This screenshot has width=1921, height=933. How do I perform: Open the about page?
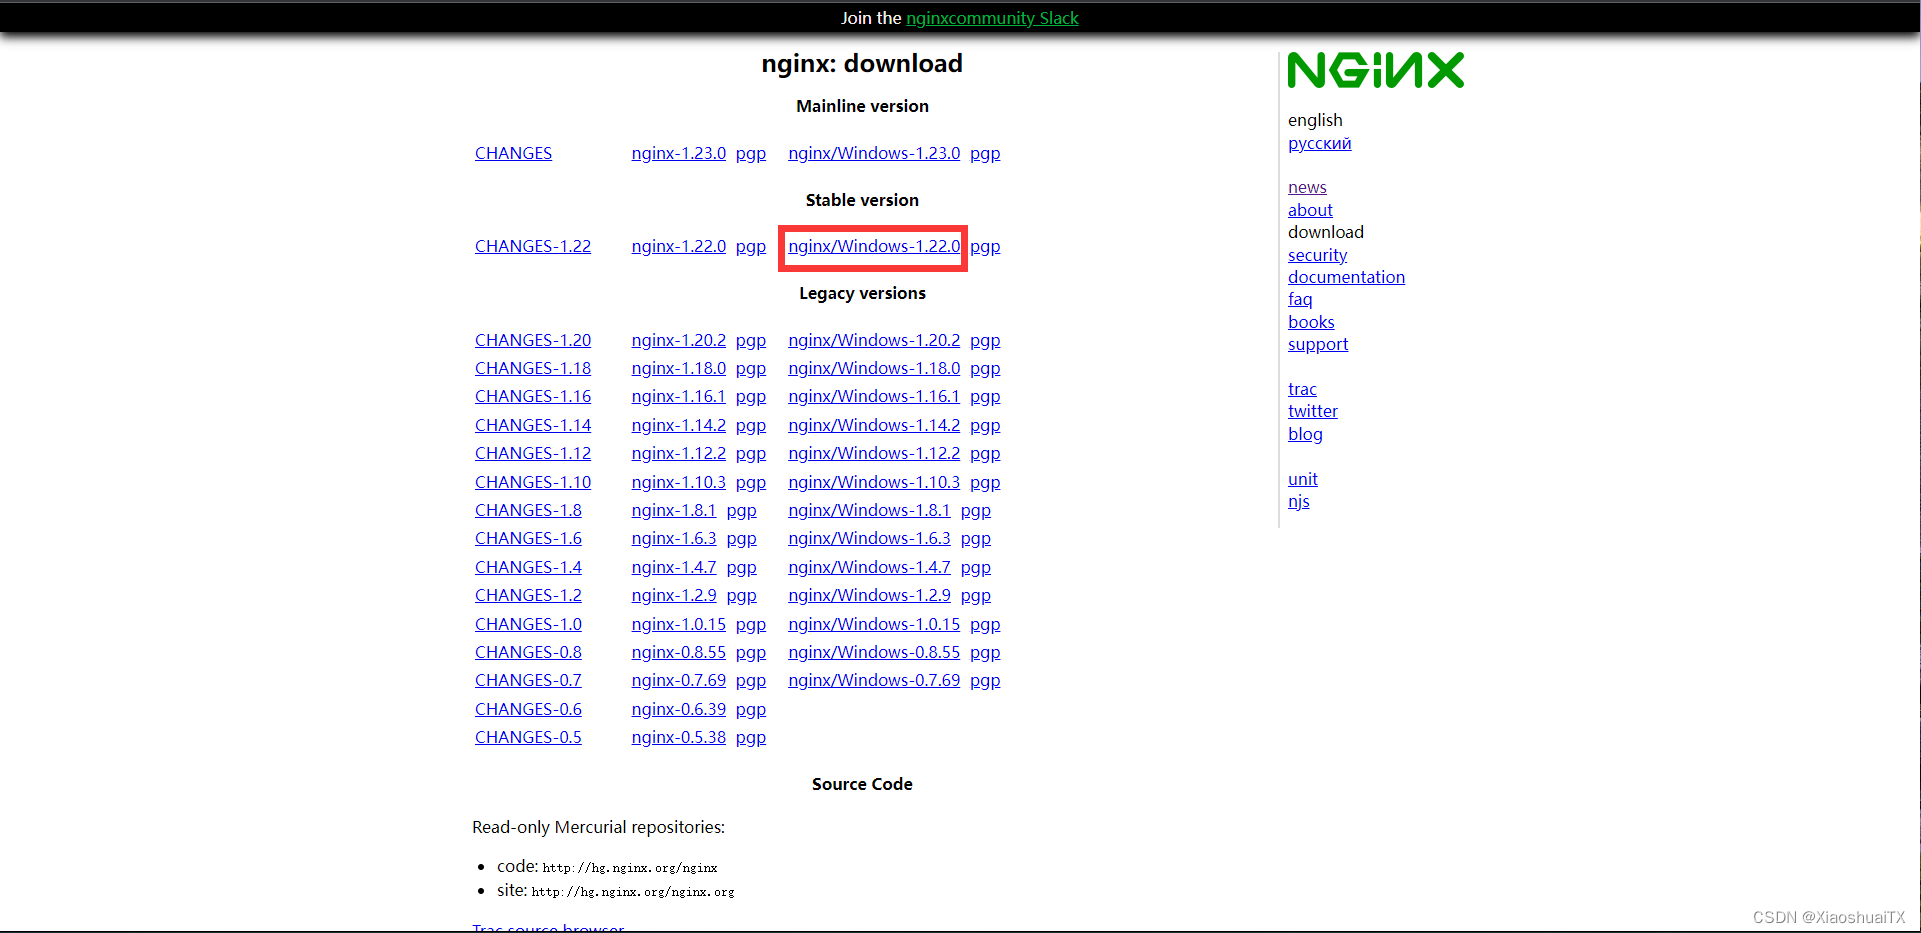click(1310, 210)
